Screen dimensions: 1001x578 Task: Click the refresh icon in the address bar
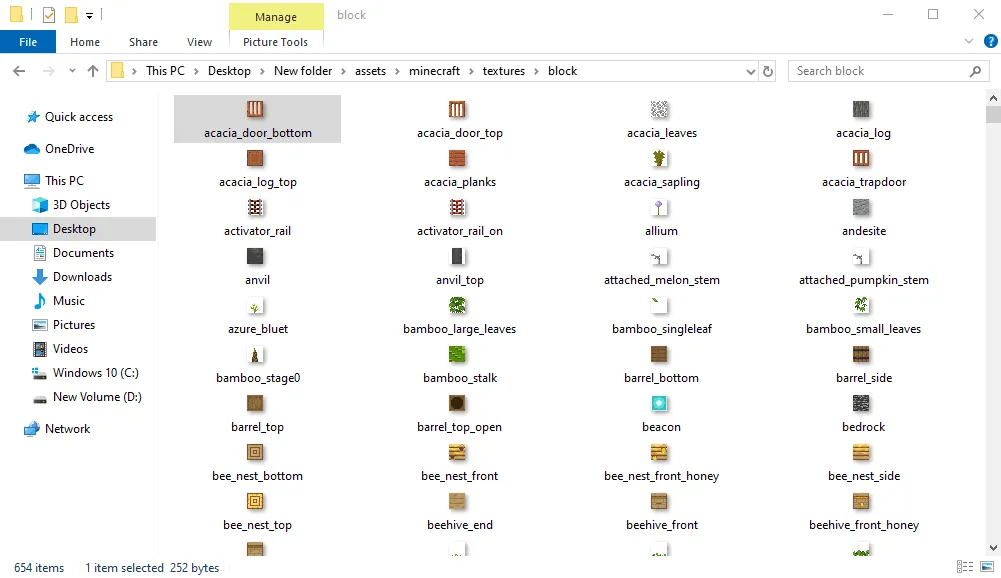tap(768, 71)
